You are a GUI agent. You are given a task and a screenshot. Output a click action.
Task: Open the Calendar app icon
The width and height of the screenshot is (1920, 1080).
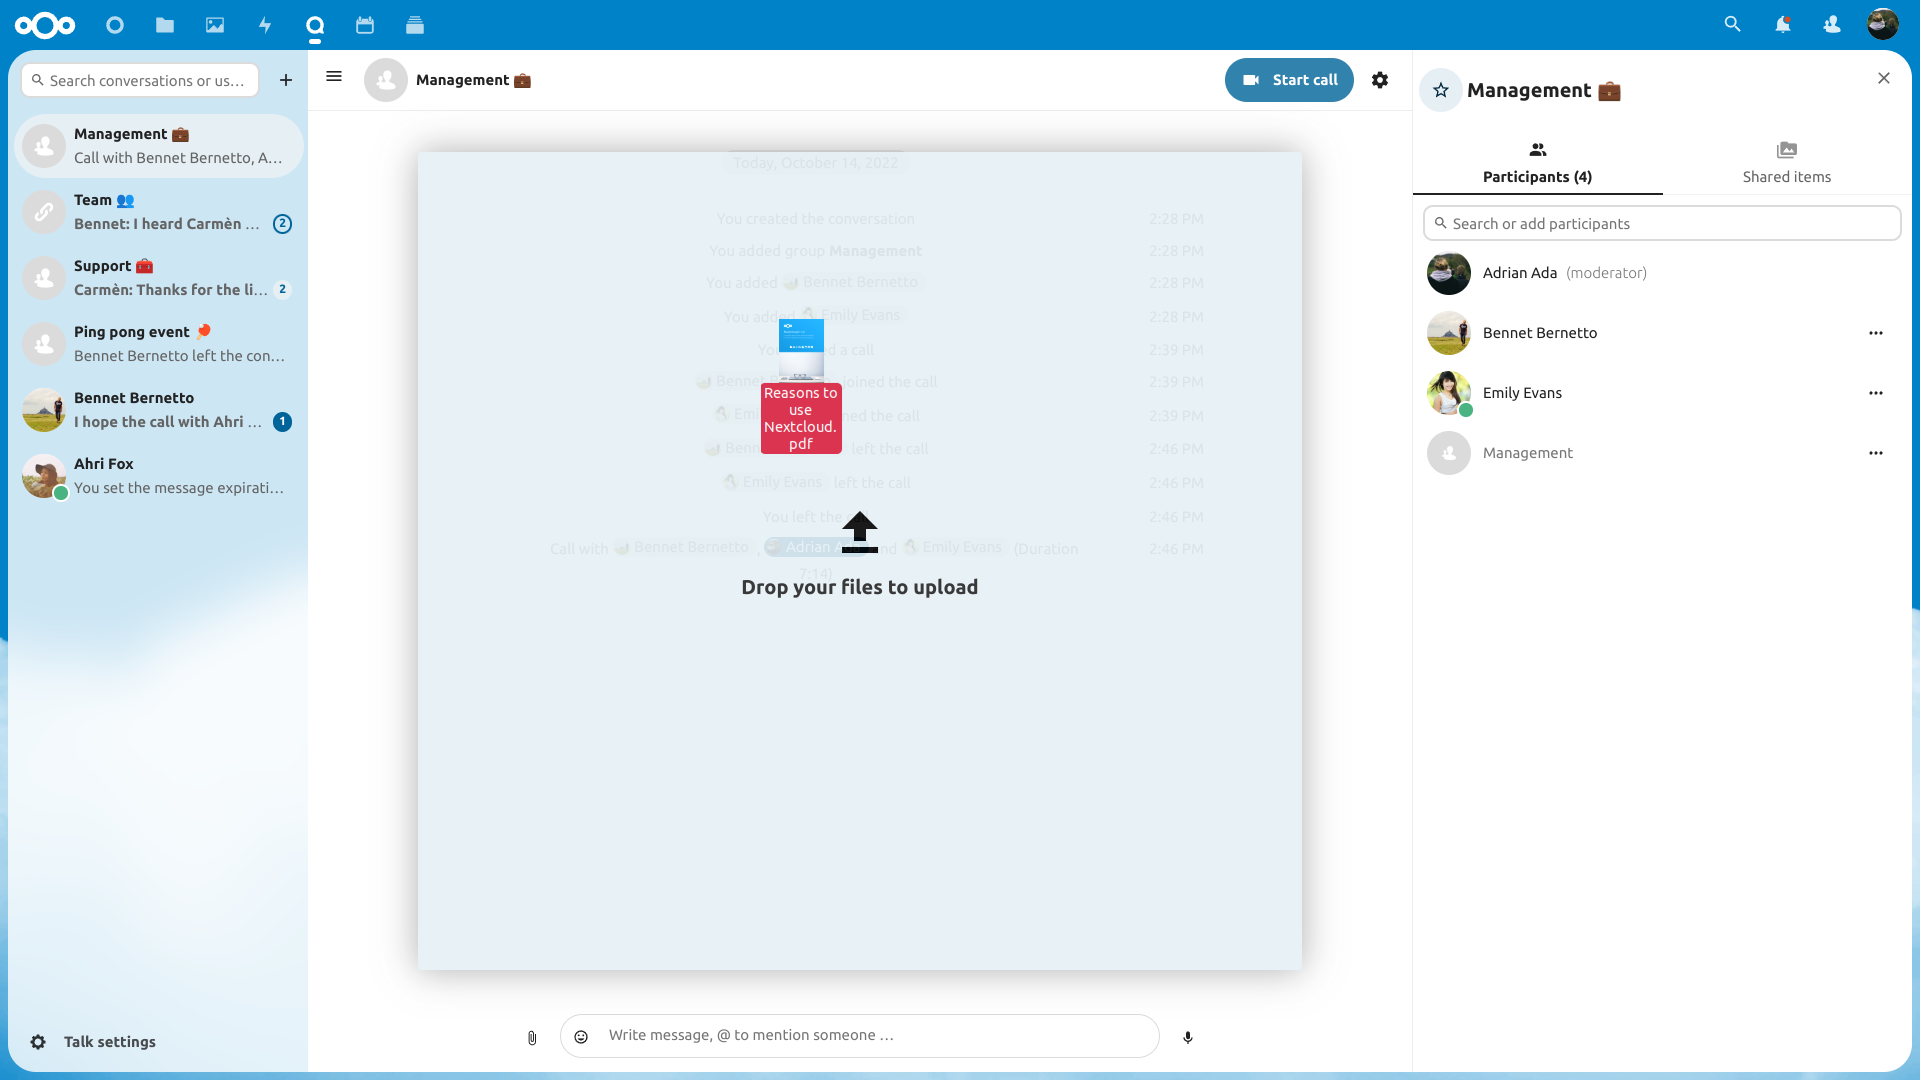[365, 25]
